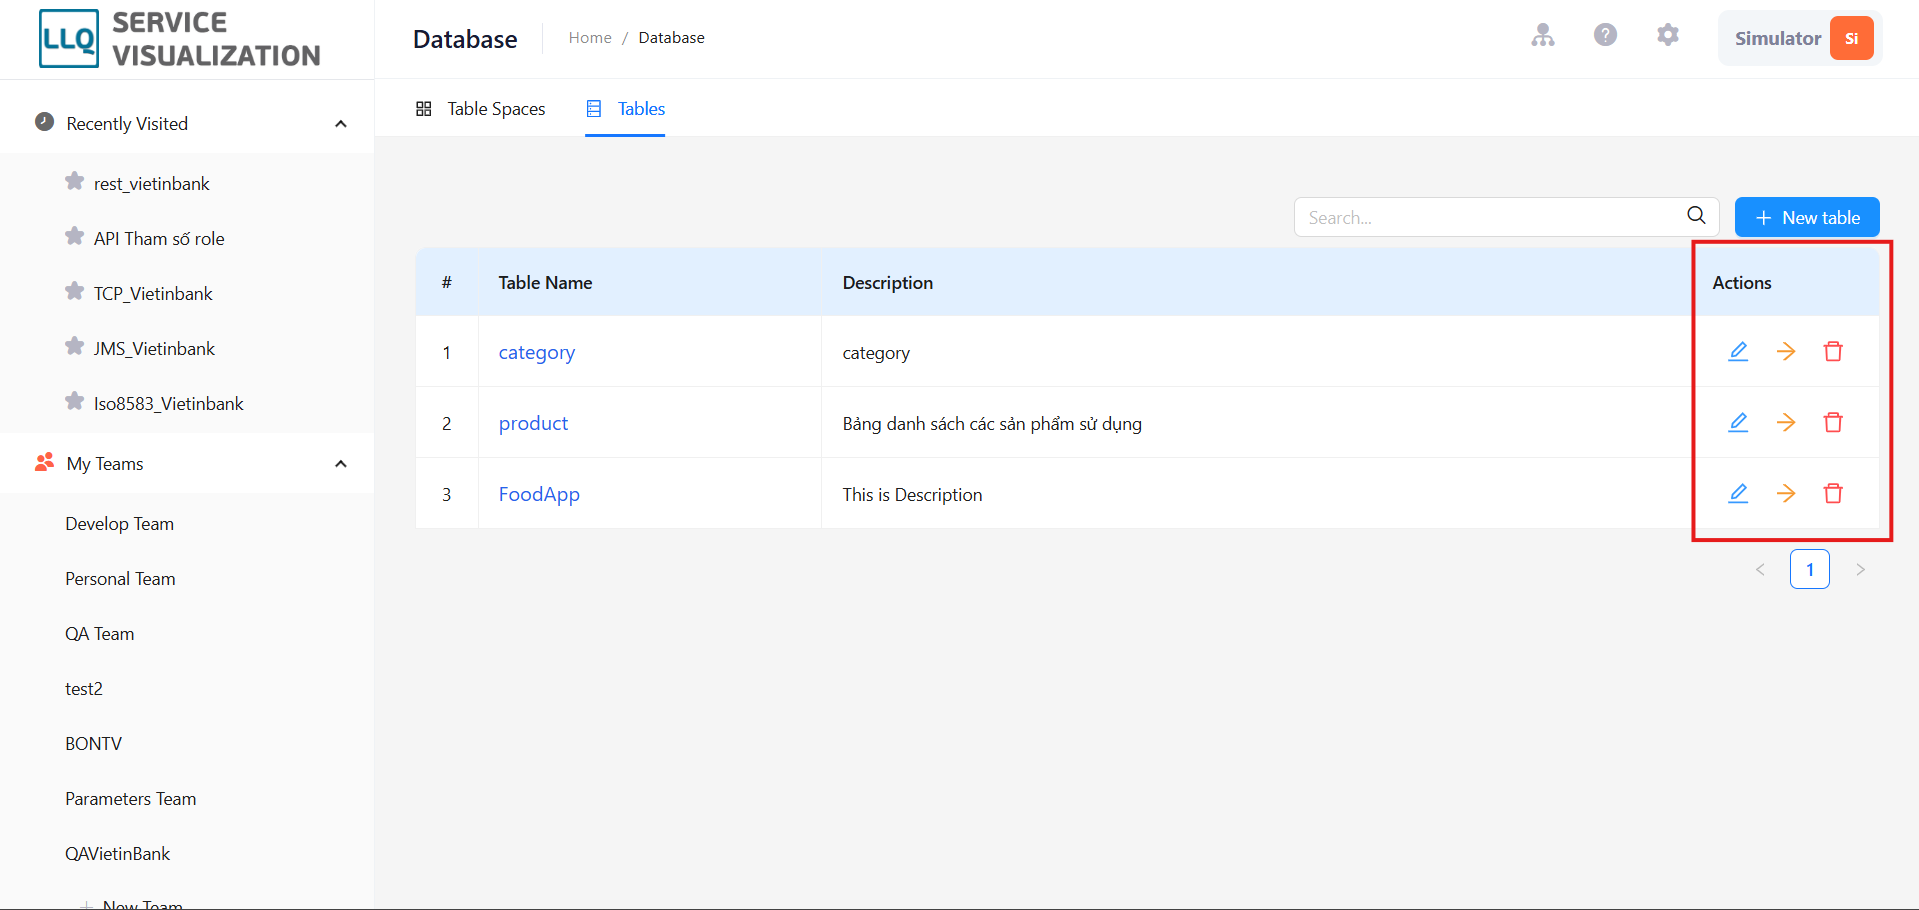Select the BONTV team
1919x910 pixels.
click(x=93, y=744)
